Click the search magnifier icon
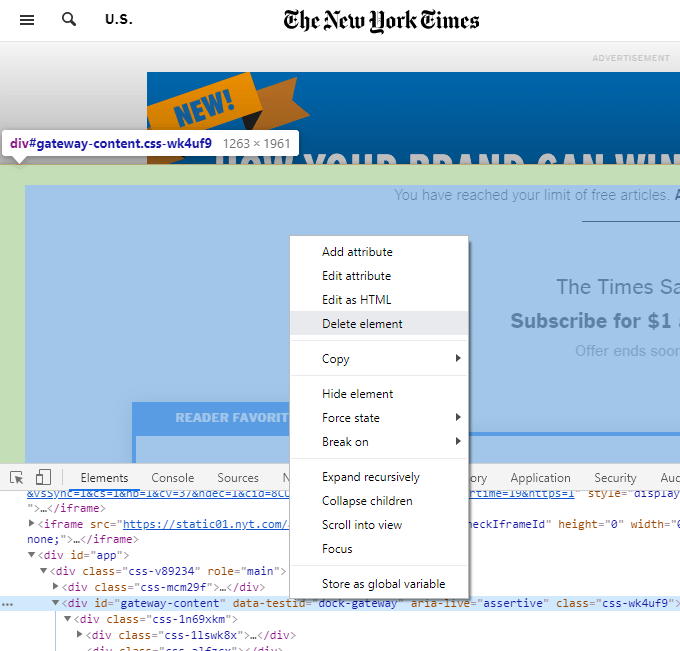The width and height of the screenshot is (680, 651). click(x=69, y=20)
